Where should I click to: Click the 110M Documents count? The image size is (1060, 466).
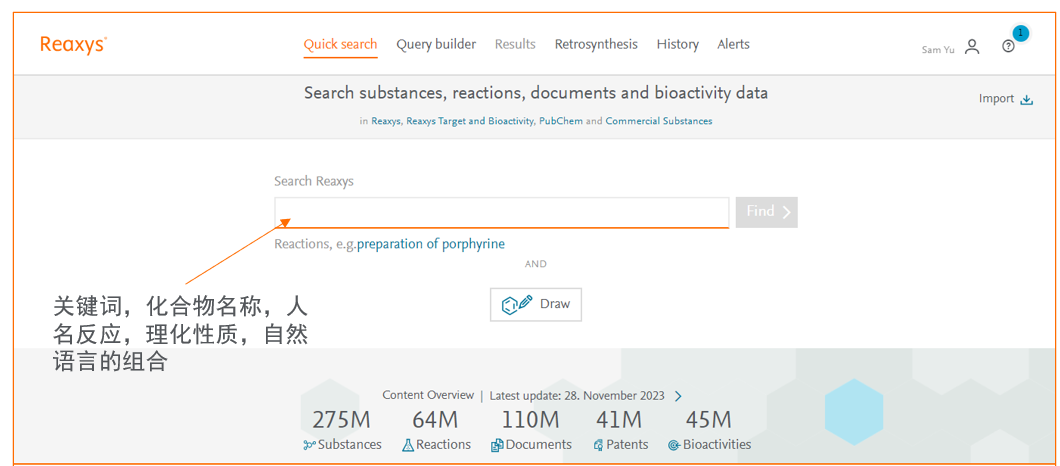click(530, 420)
